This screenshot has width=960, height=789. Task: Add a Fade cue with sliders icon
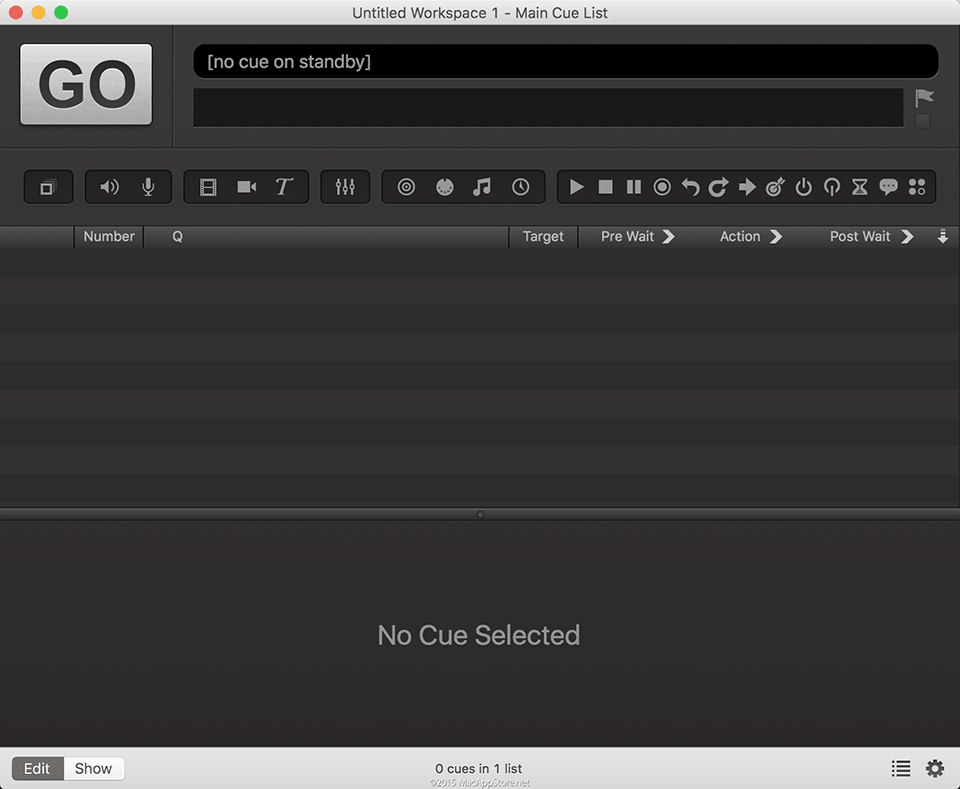(x=345, y=187)
